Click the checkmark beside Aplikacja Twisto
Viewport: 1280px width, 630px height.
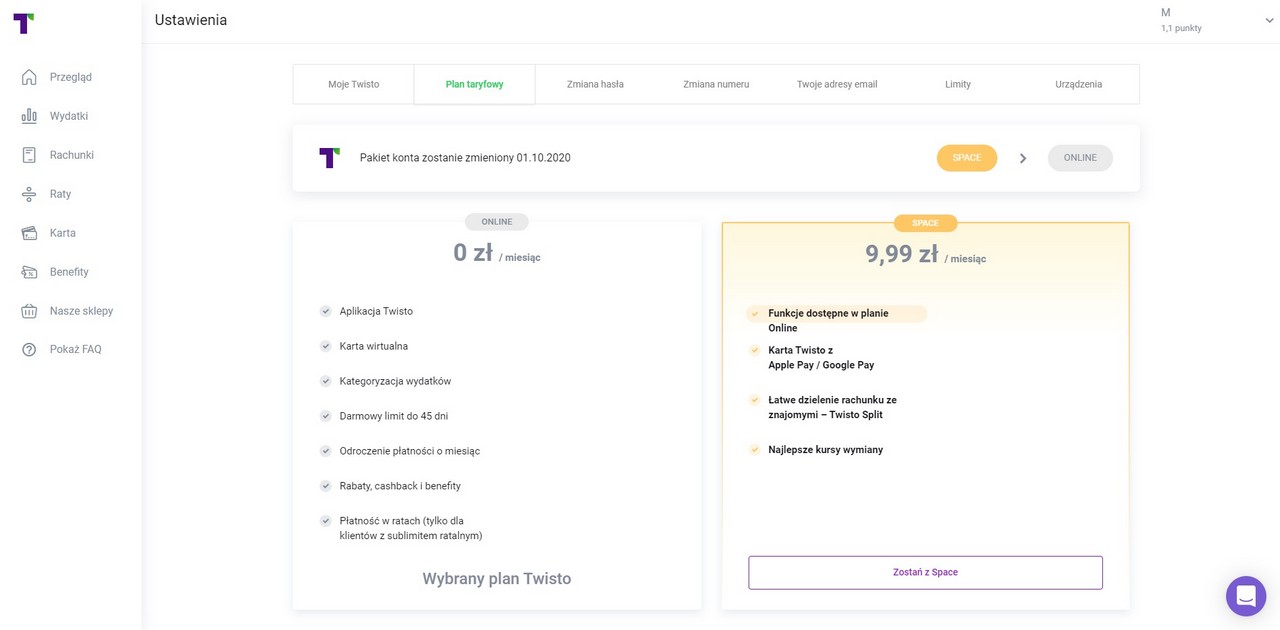coord(325,311)
